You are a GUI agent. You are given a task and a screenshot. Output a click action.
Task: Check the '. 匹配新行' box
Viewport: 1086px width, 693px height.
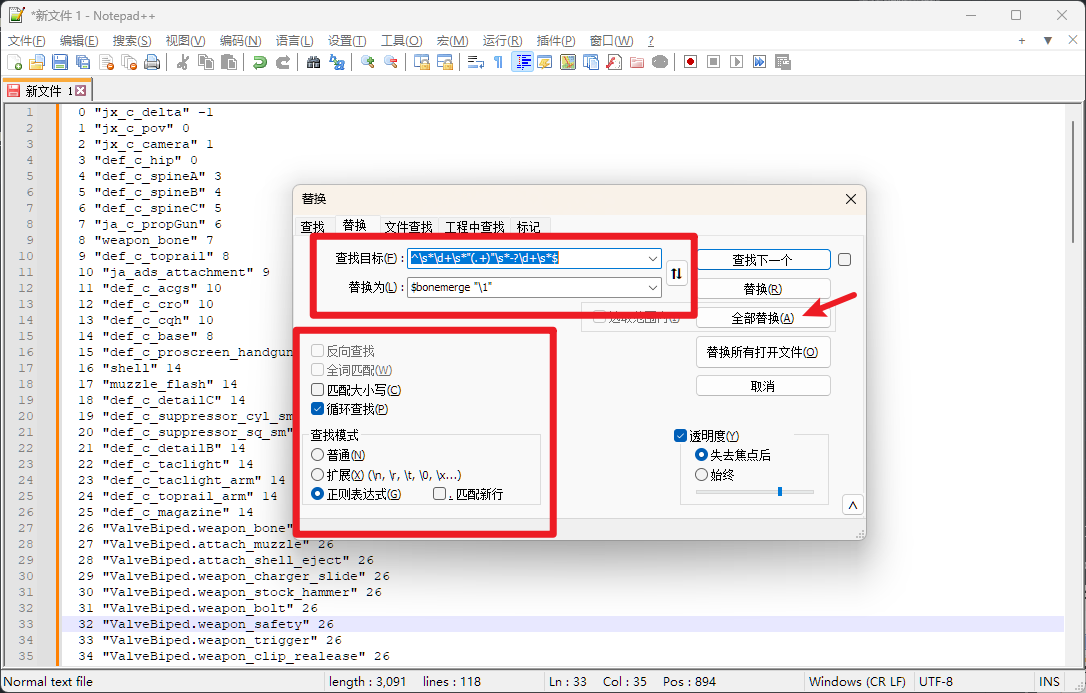[439, 494]
